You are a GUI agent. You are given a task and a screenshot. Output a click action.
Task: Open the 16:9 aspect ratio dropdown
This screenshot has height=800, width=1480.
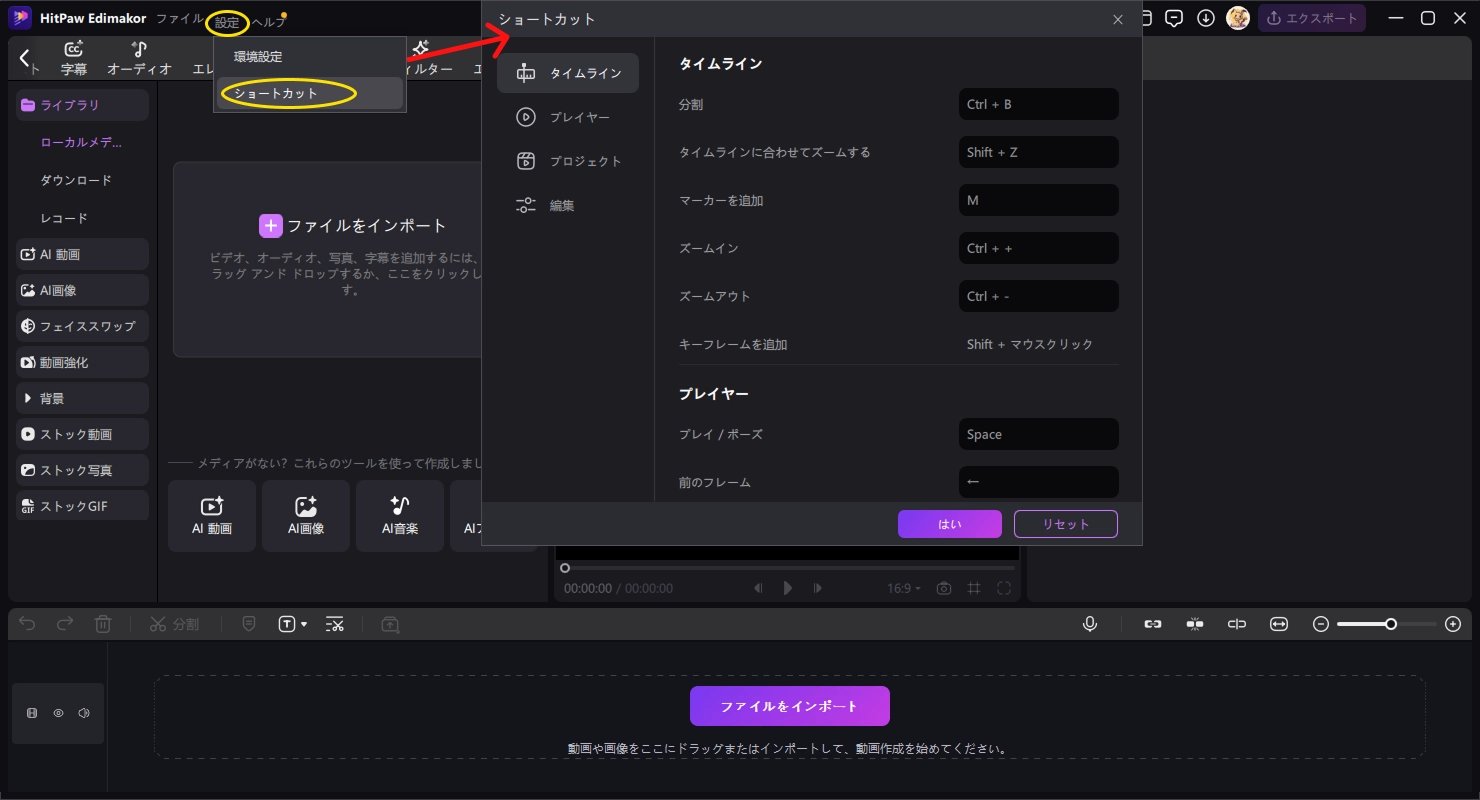(903, 588)
